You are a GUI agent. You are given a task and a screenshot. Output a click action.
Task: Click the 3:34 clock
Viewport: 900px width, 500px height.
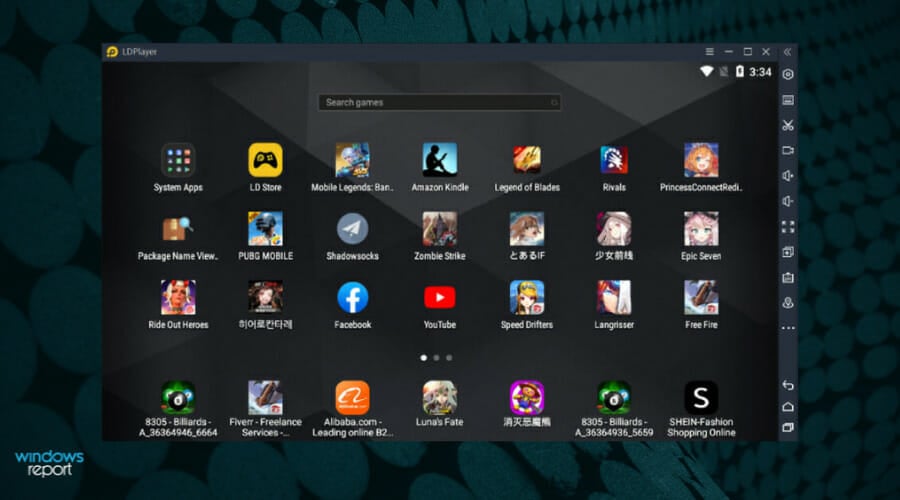pyautogui.click(x=760, y=72)
